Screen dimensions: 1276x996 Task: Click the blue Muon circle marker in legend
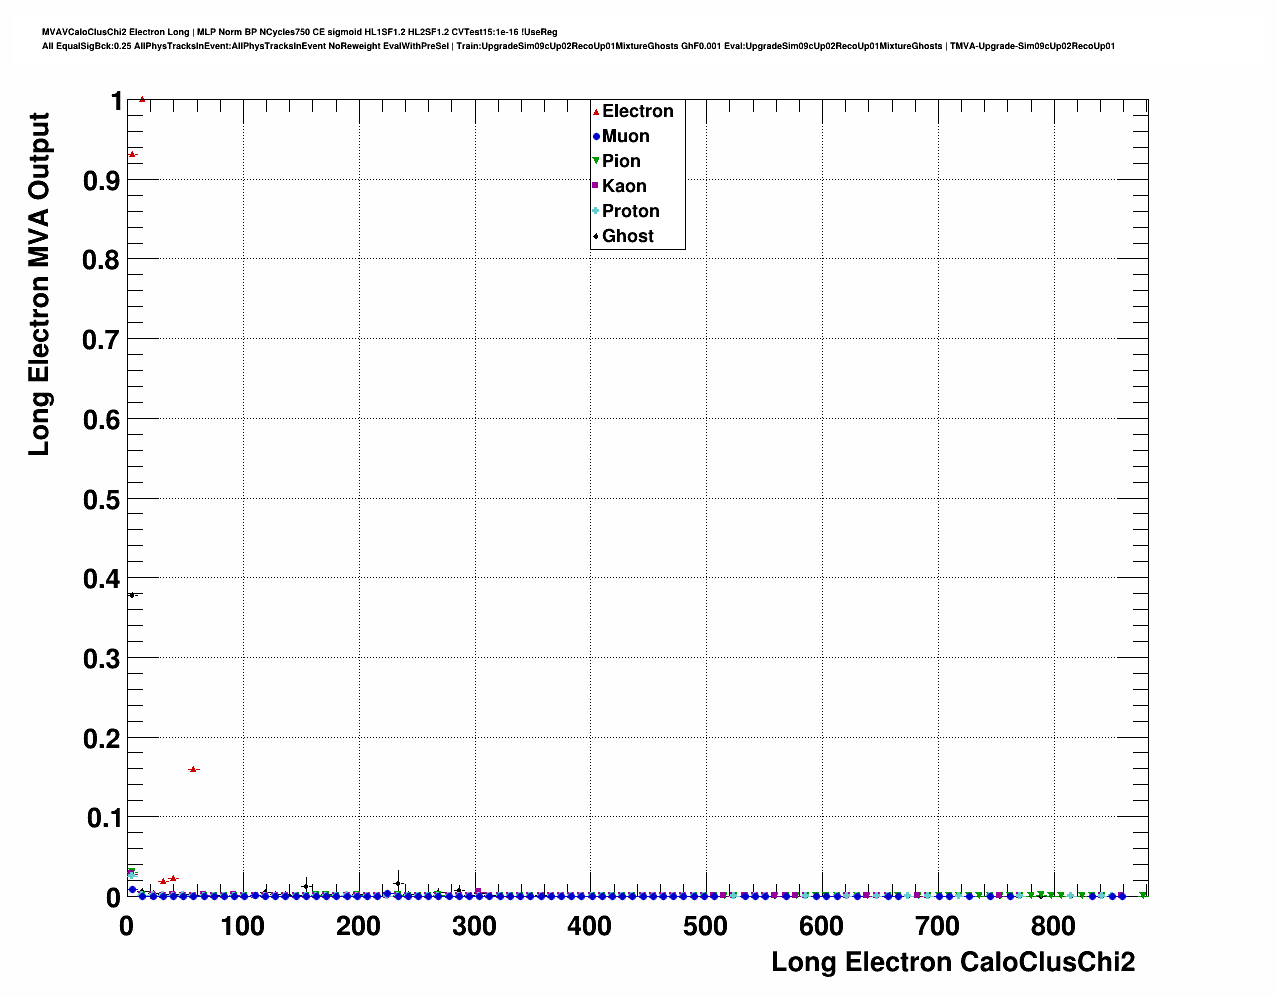596,137
